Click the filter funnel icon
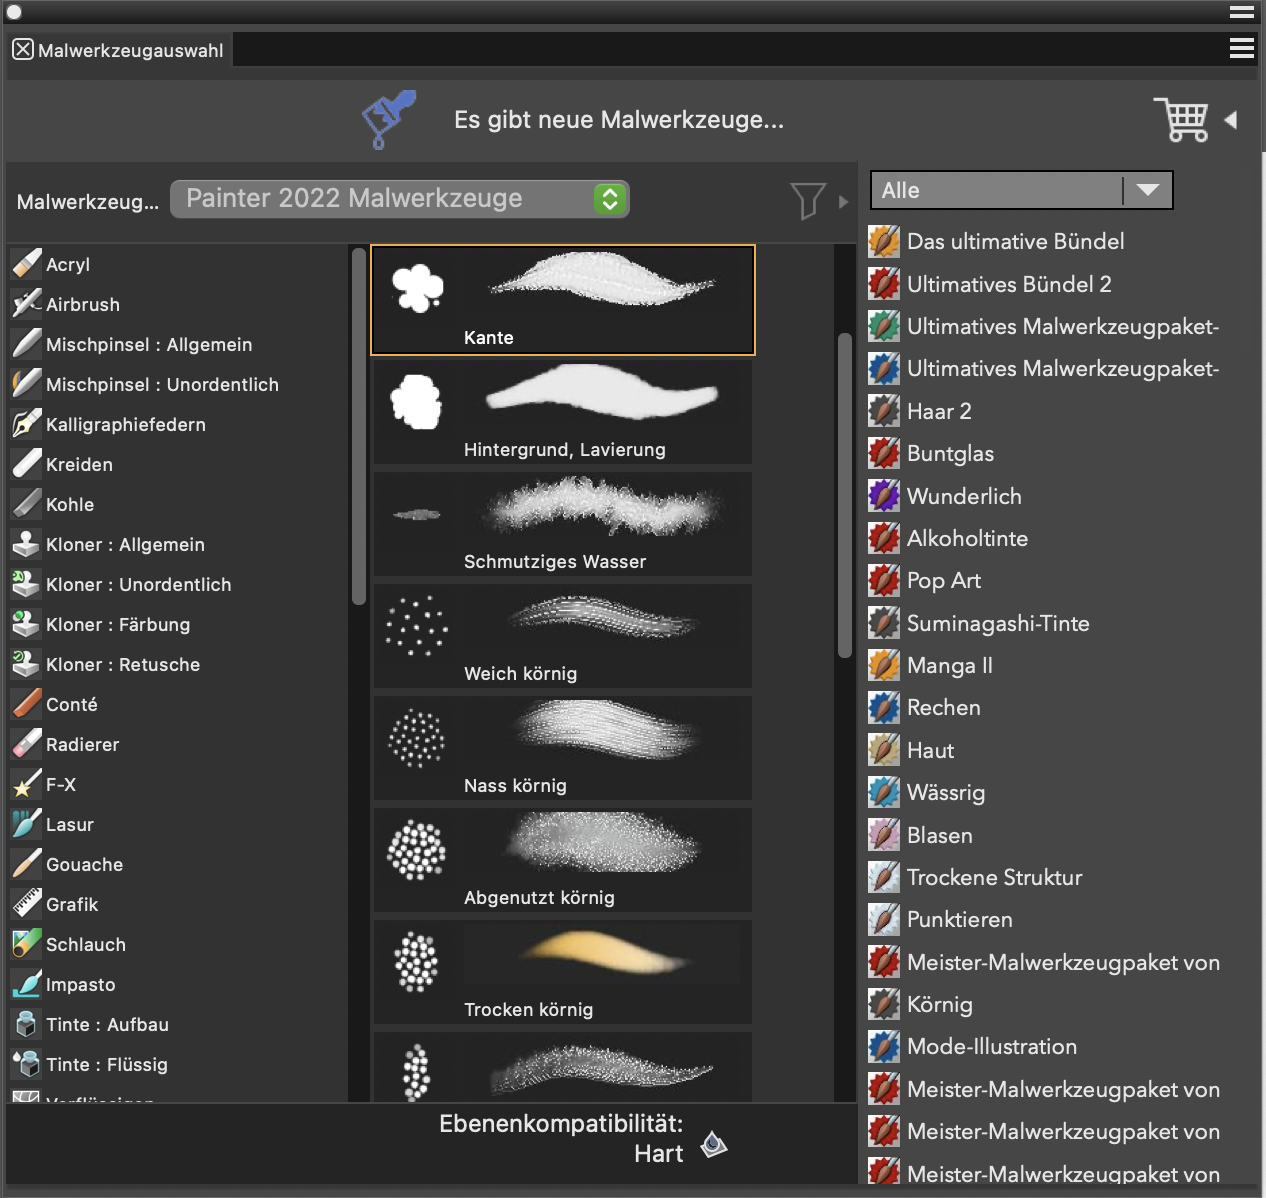This screenshot has height=1198, width=1266. click(807, 200)
